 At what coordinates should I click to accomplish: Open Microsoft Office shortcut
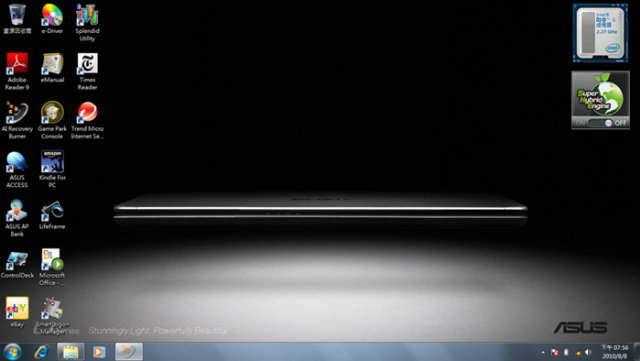pos(52,267)
